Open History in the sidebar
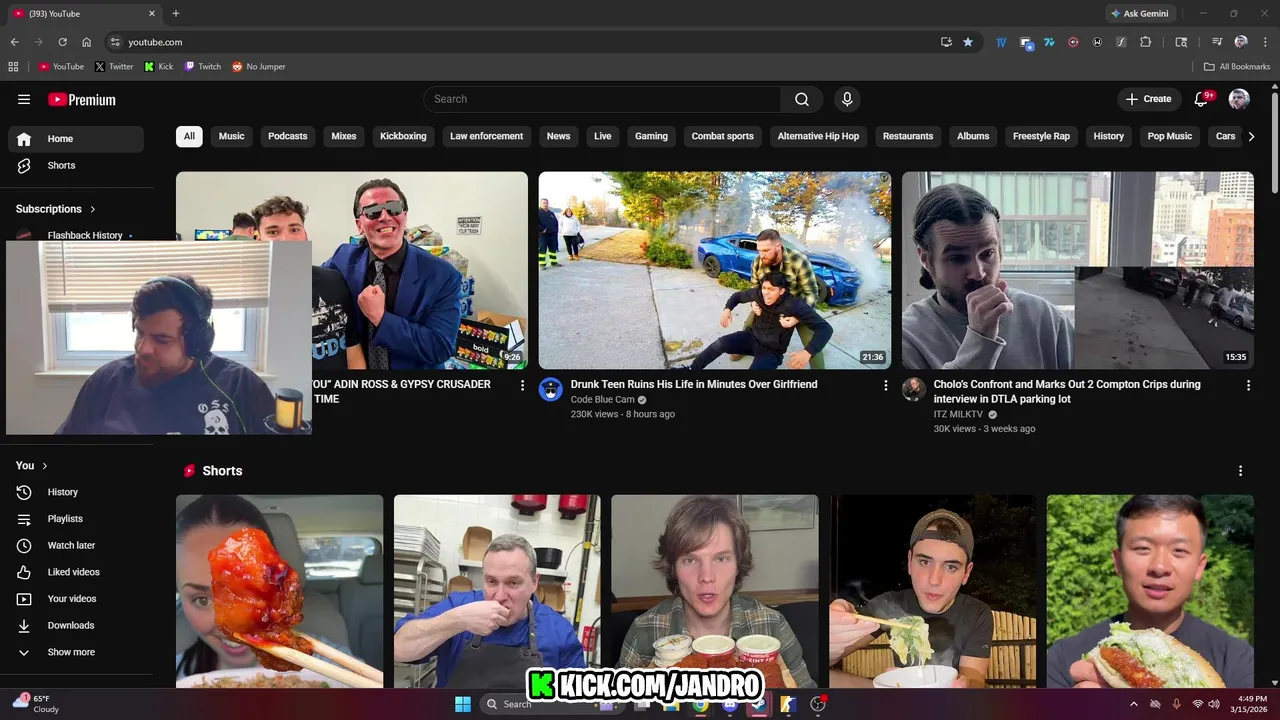Image resolution: width=1280 pixels, height=720 pixels. pyautogui.click(x=76, y=492)
